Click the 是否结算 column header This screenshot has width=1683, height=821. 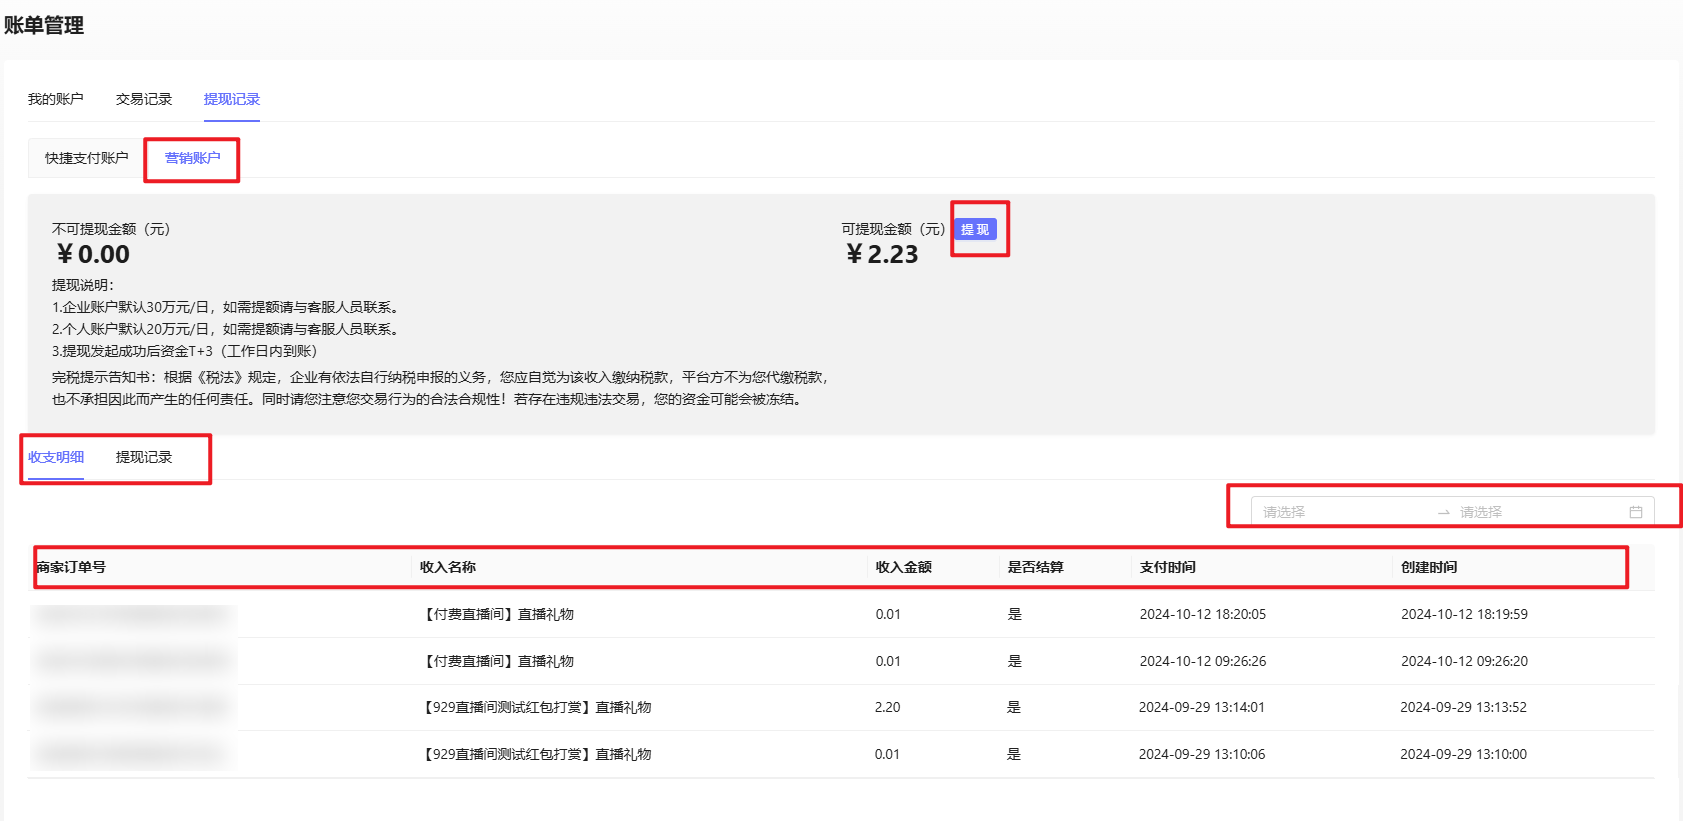[1036, 567]
